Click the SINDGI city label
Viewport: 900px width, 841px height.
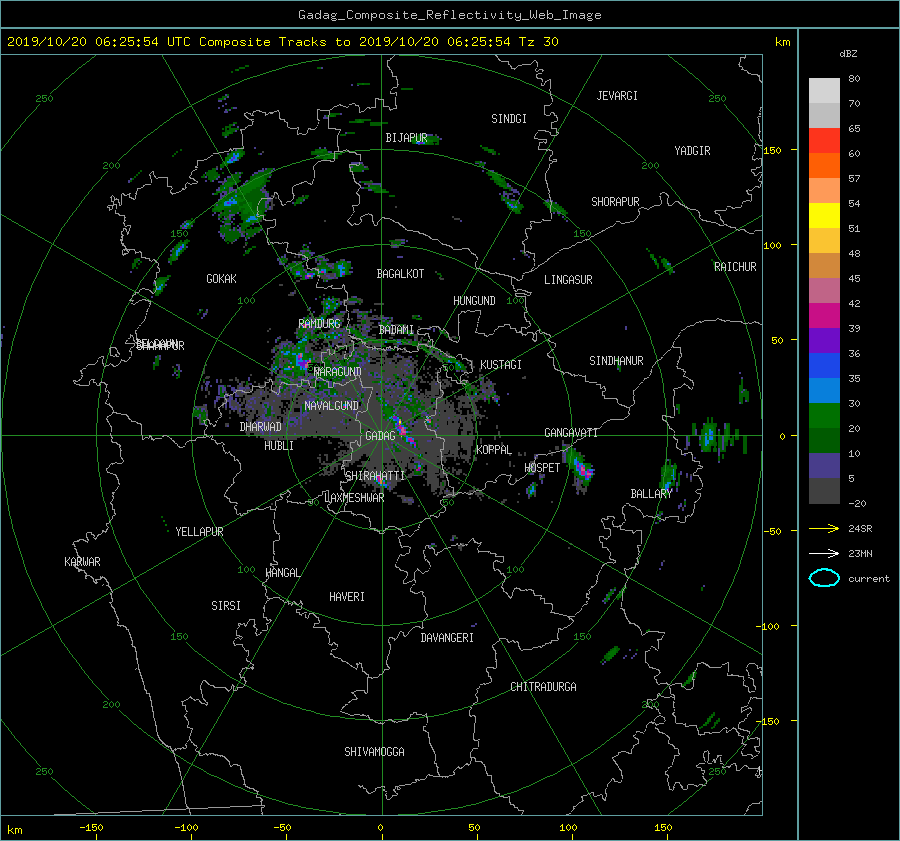(509, 119)
